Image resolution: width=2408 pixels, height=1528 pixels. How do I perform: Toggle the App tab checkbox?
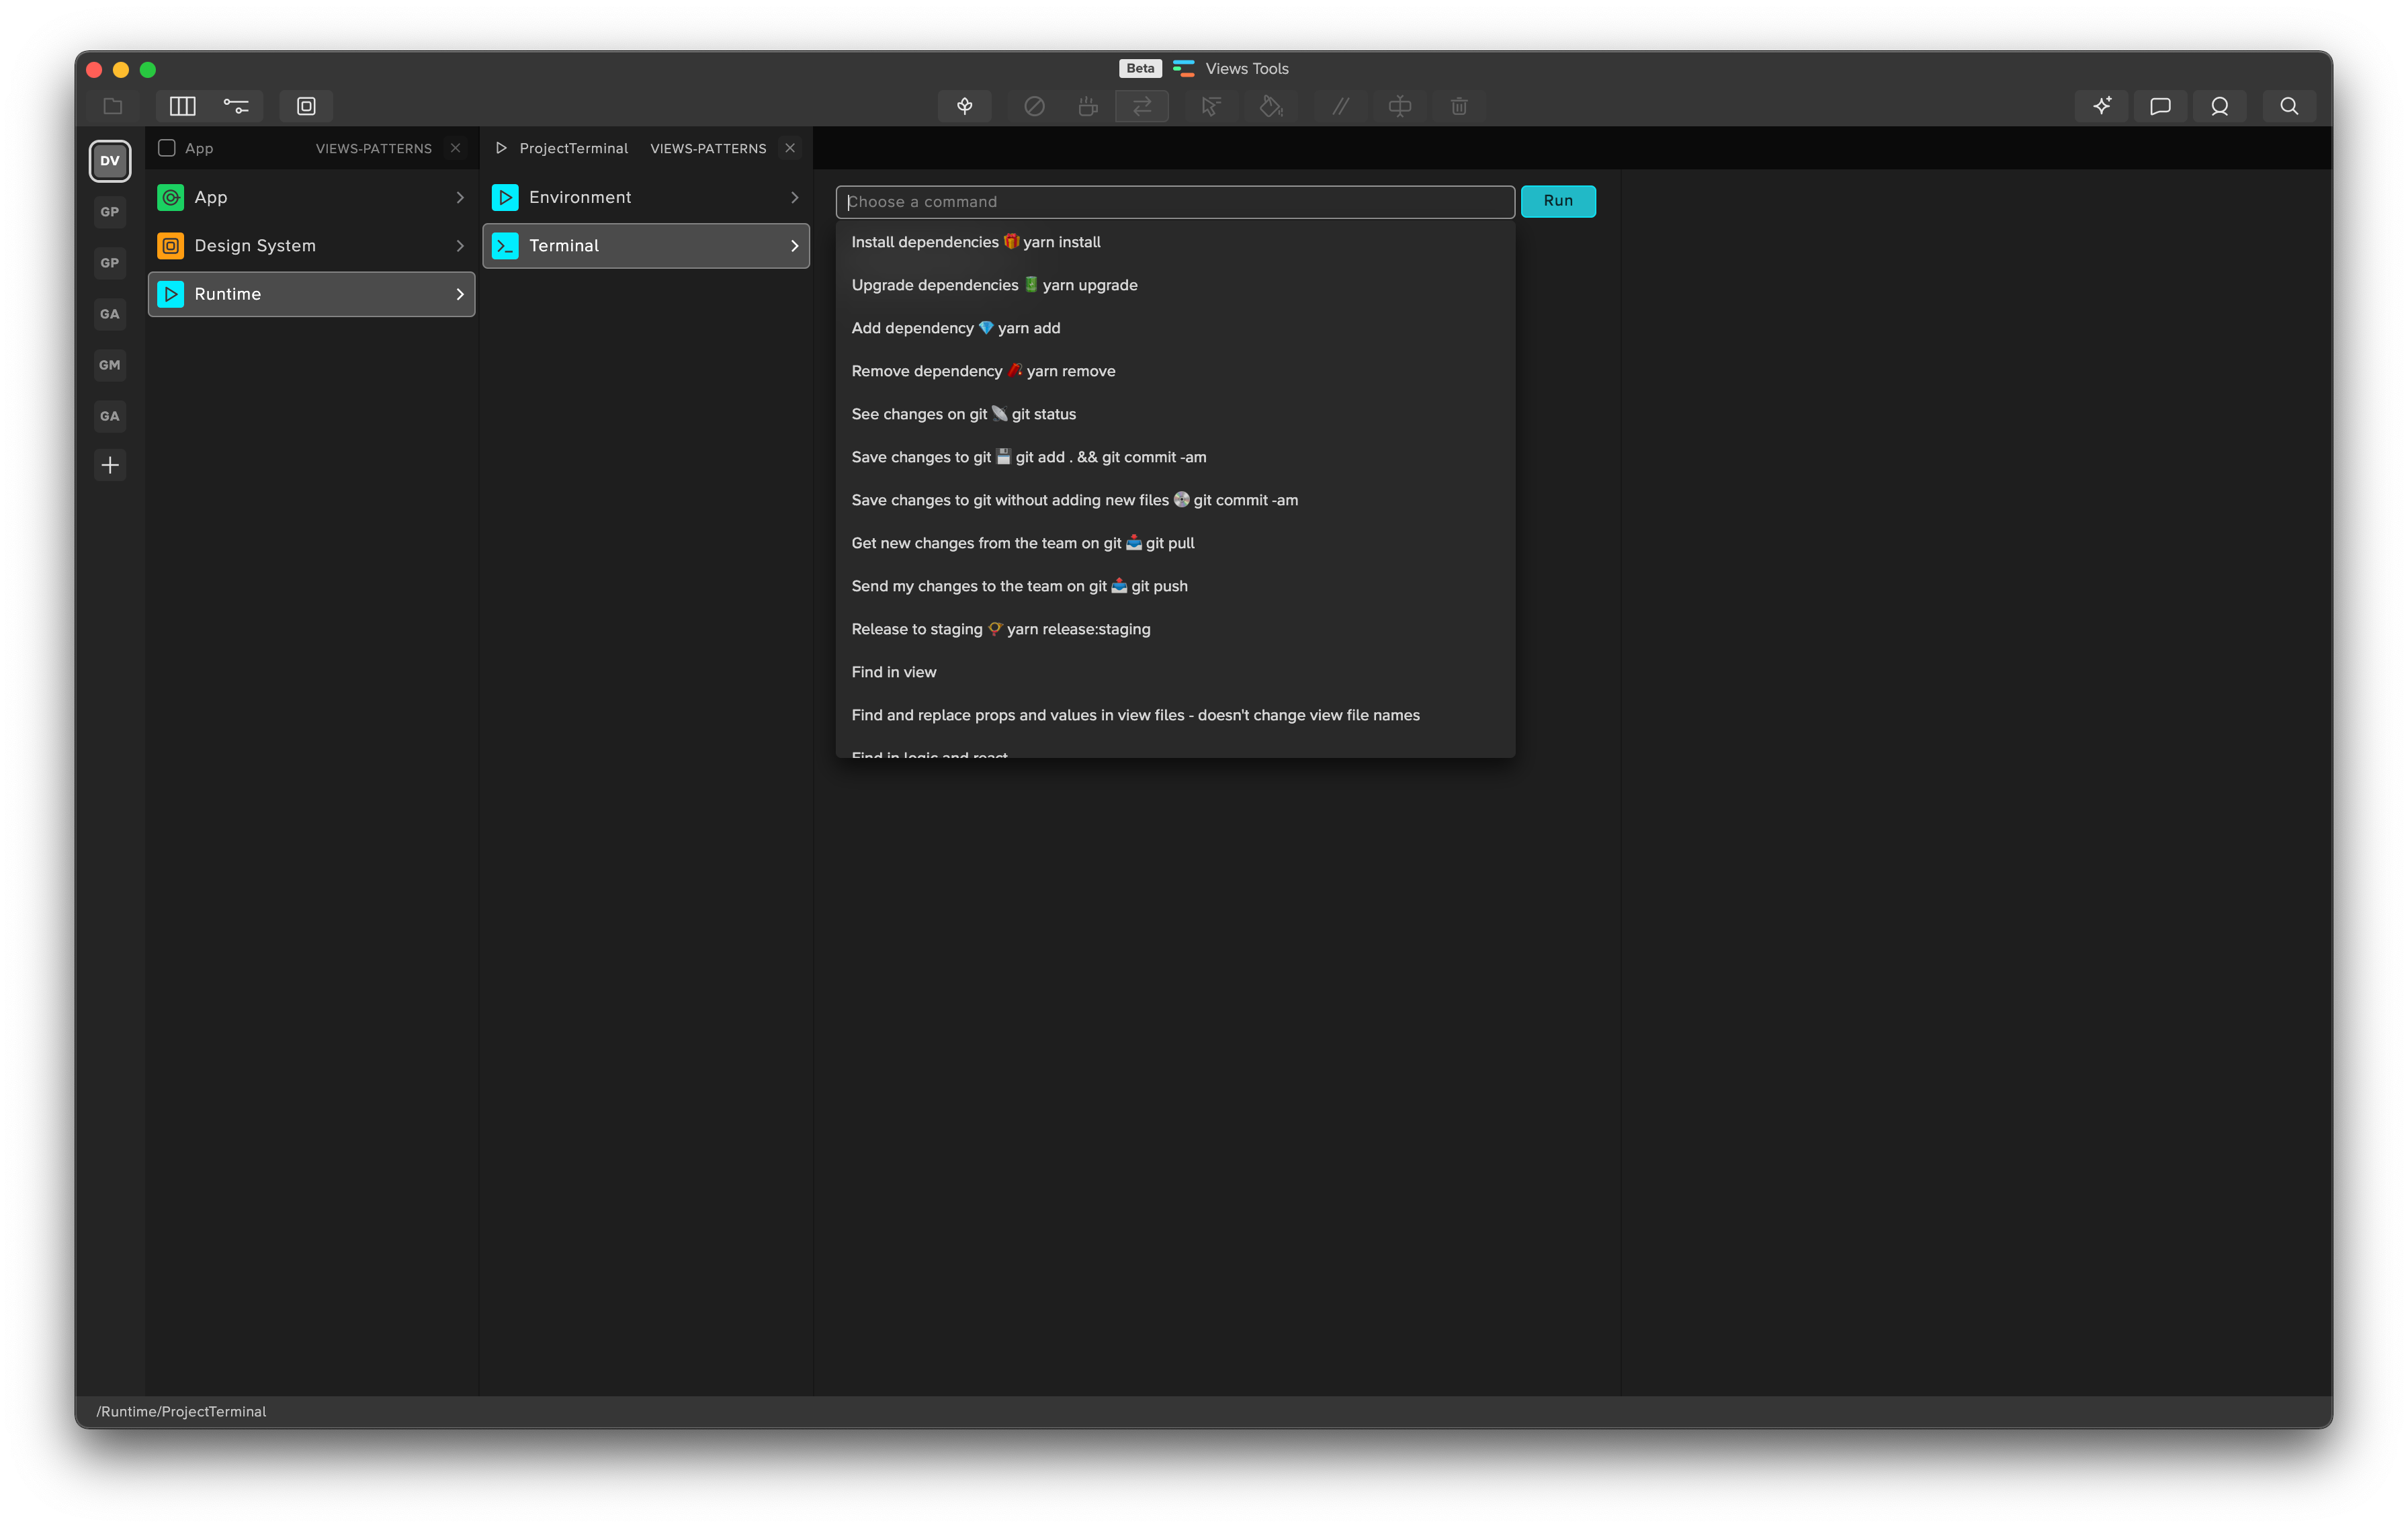pyautogui.click(x=167, y=148)
